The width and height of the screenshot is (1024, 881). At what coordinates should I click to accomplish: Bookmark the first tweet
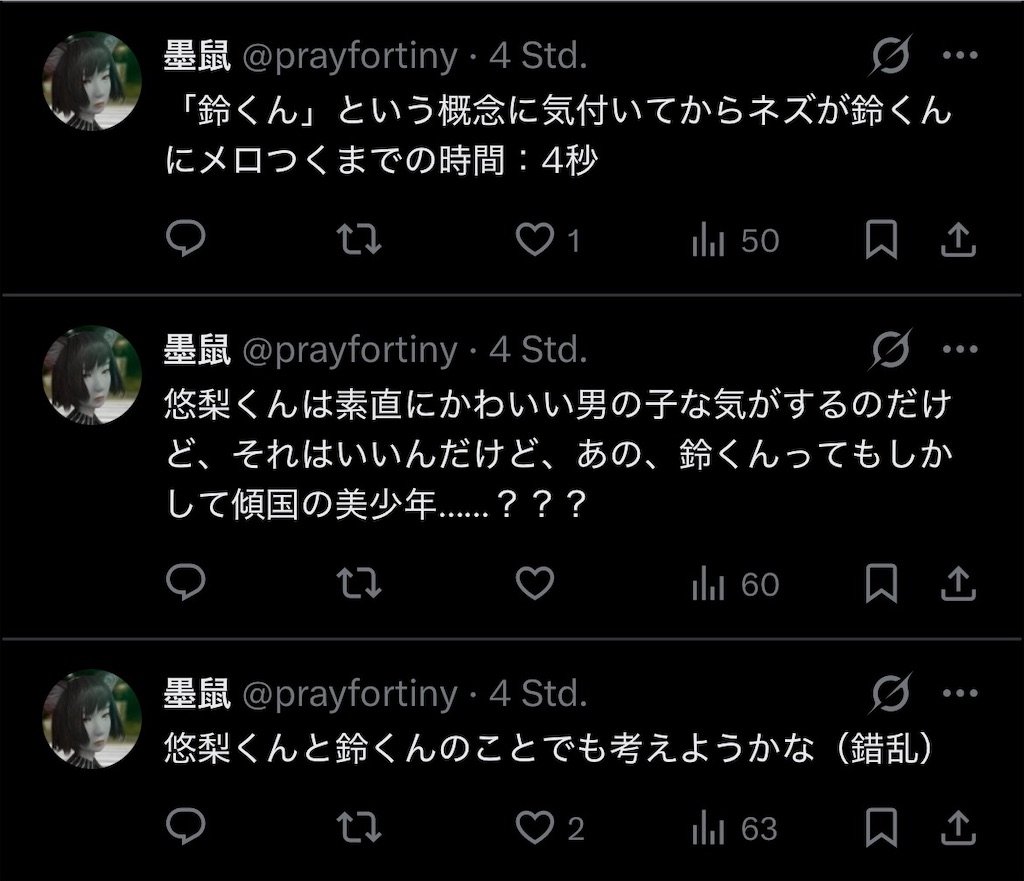pyautogui.click(x=881, y=239)
